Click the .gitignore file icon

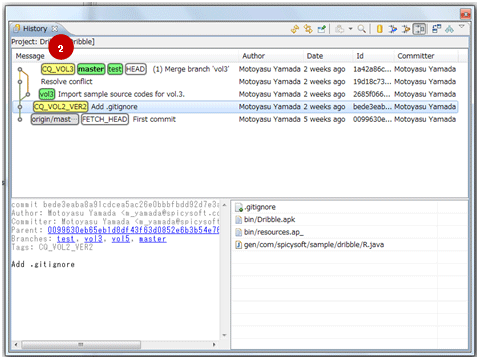(x=239, y=208)
